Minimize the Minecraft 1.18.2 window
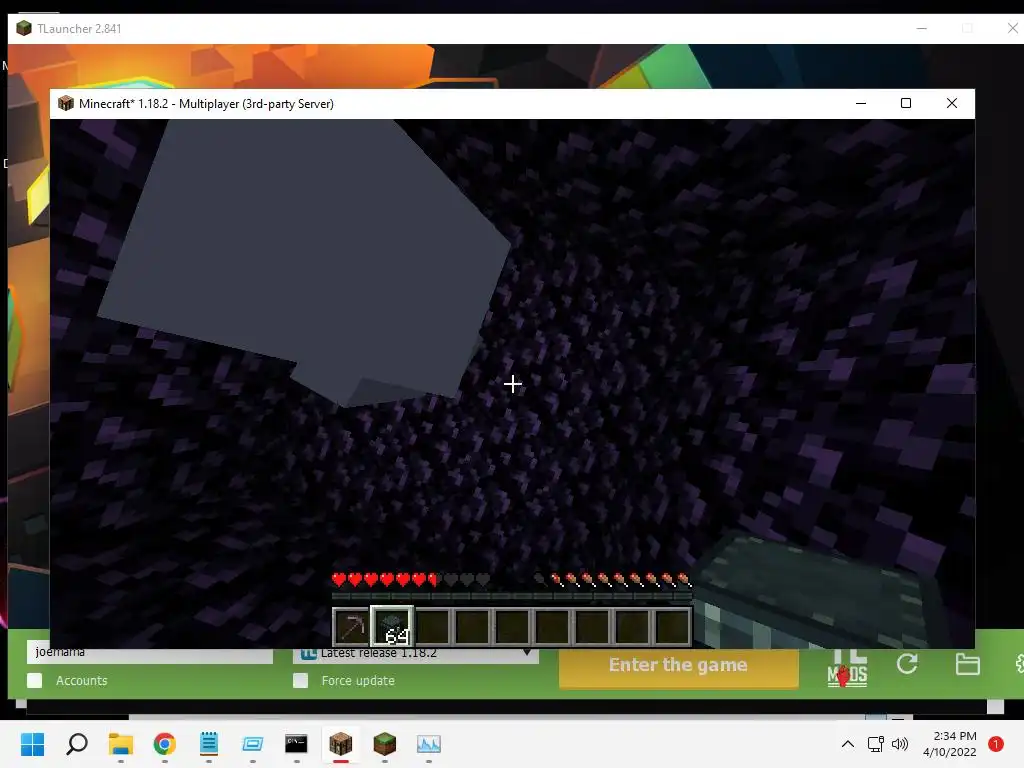Image resolution: width=1024 pixels, height=768 pixels. pyautogui.click(x=861, y=103)
